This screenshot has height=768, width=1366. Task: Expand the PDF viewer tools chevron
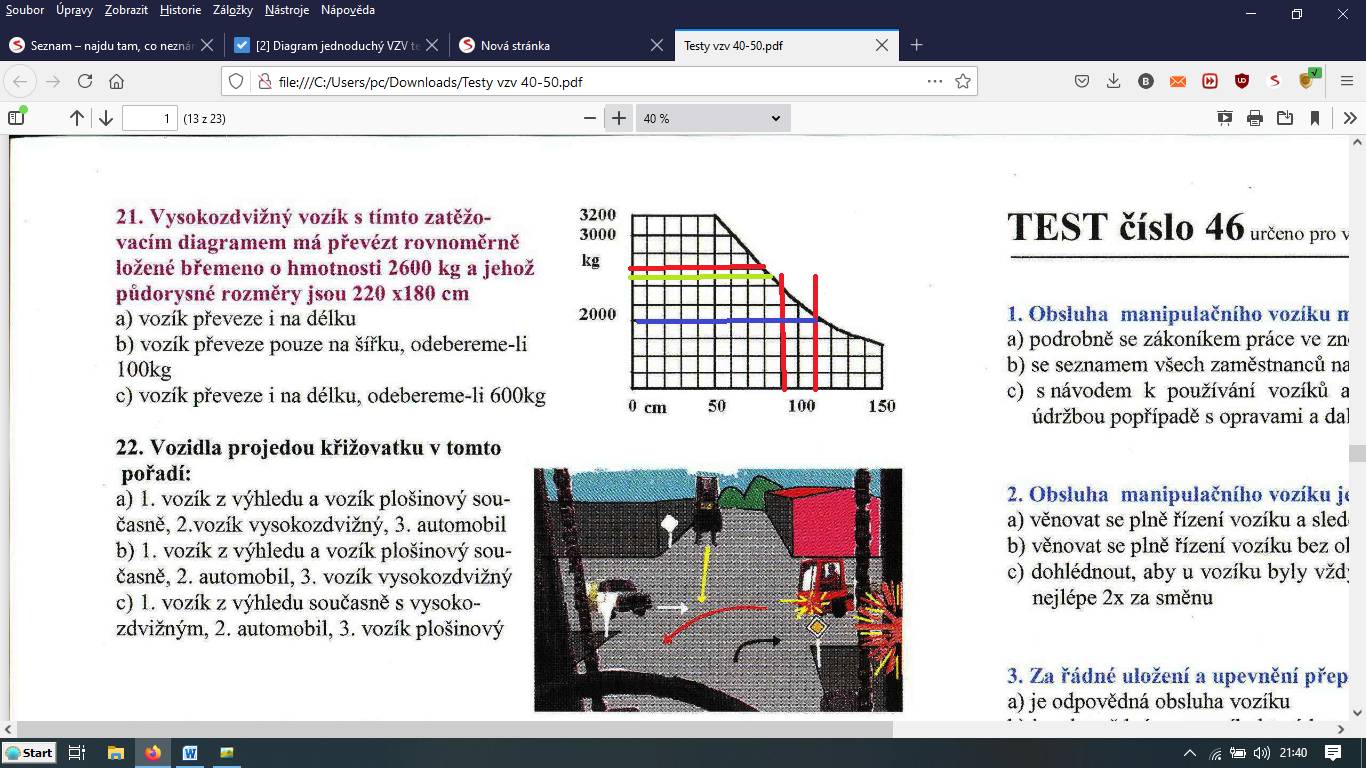tap(1350, 118)
